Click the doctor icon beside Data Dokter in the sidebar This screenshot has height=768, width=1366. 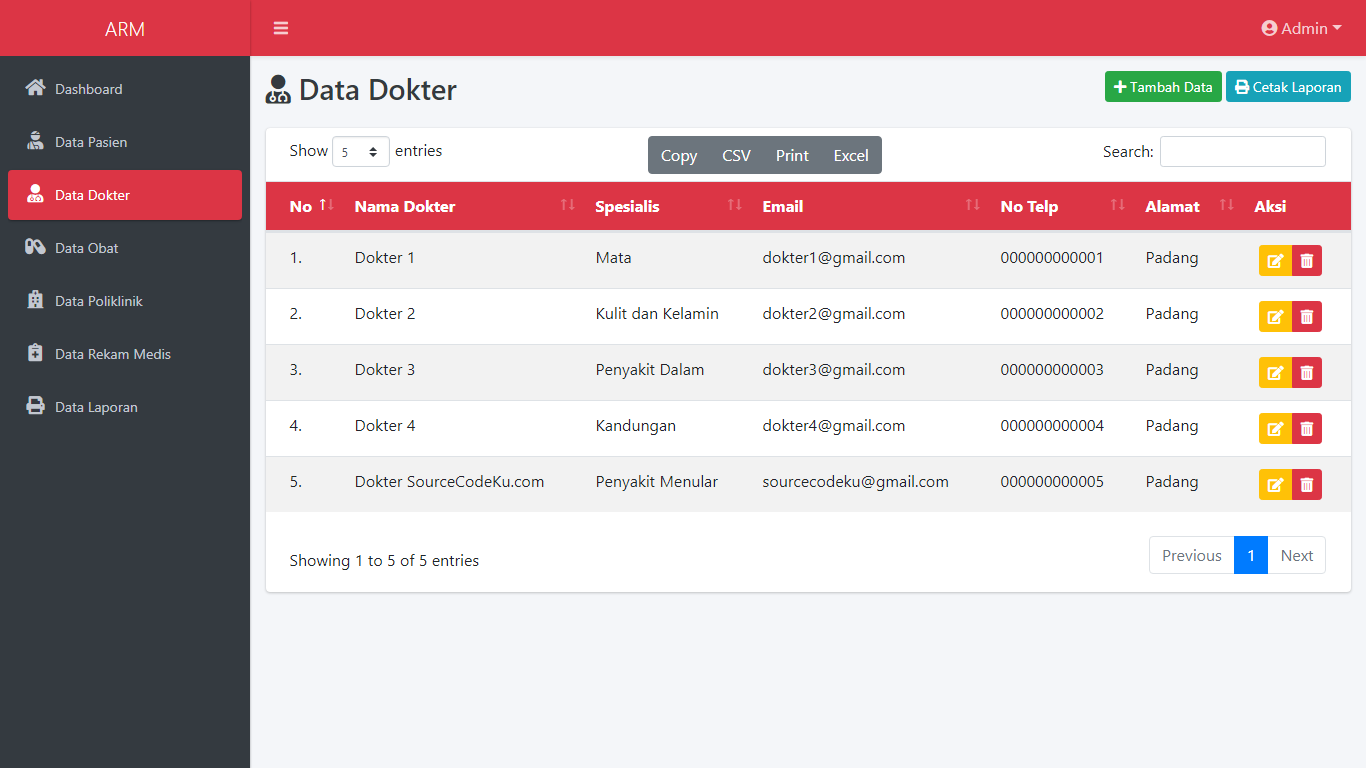(x=35, y=194)
